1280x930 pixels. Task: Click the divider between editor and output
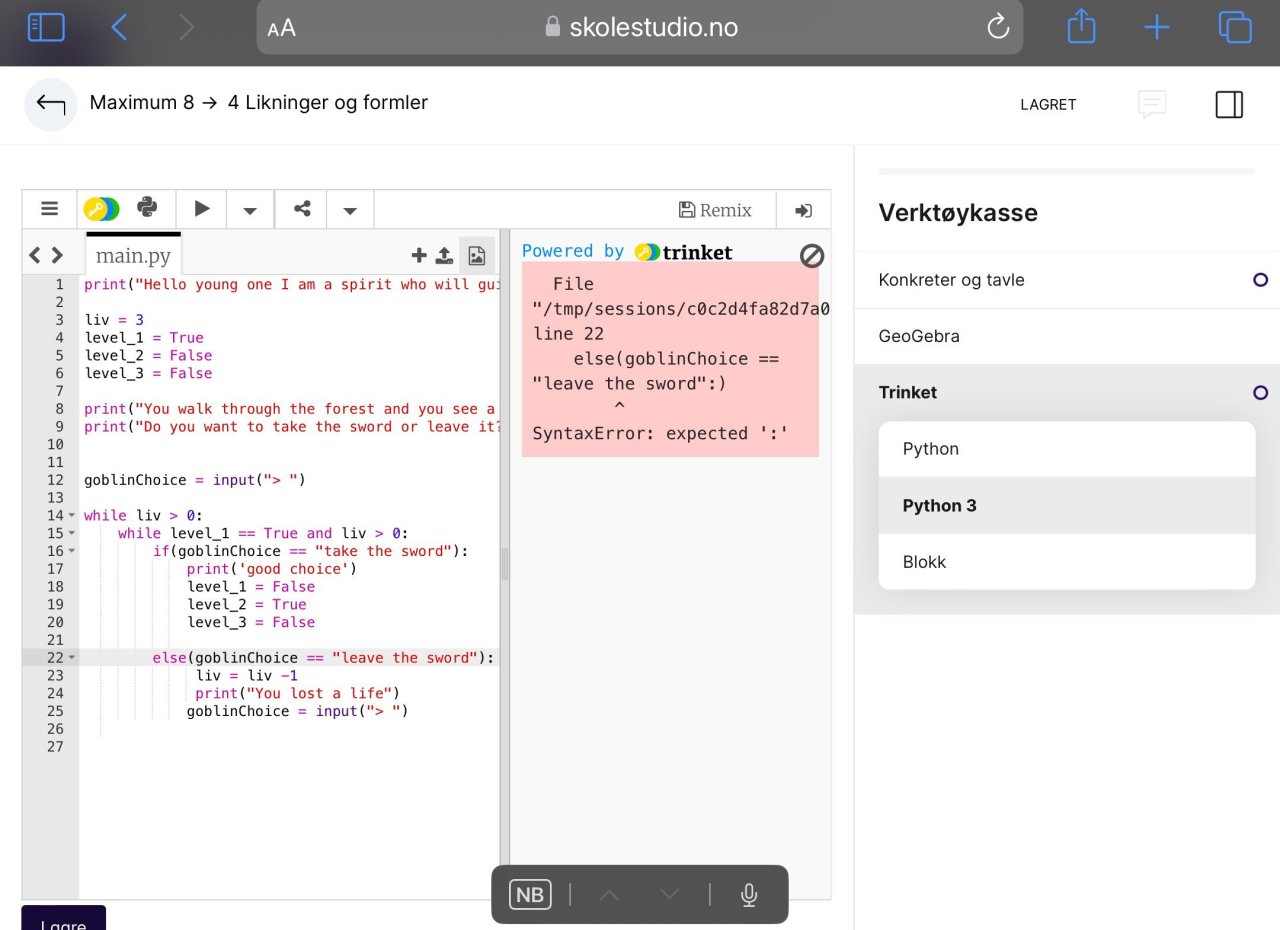tap(505, 565)
